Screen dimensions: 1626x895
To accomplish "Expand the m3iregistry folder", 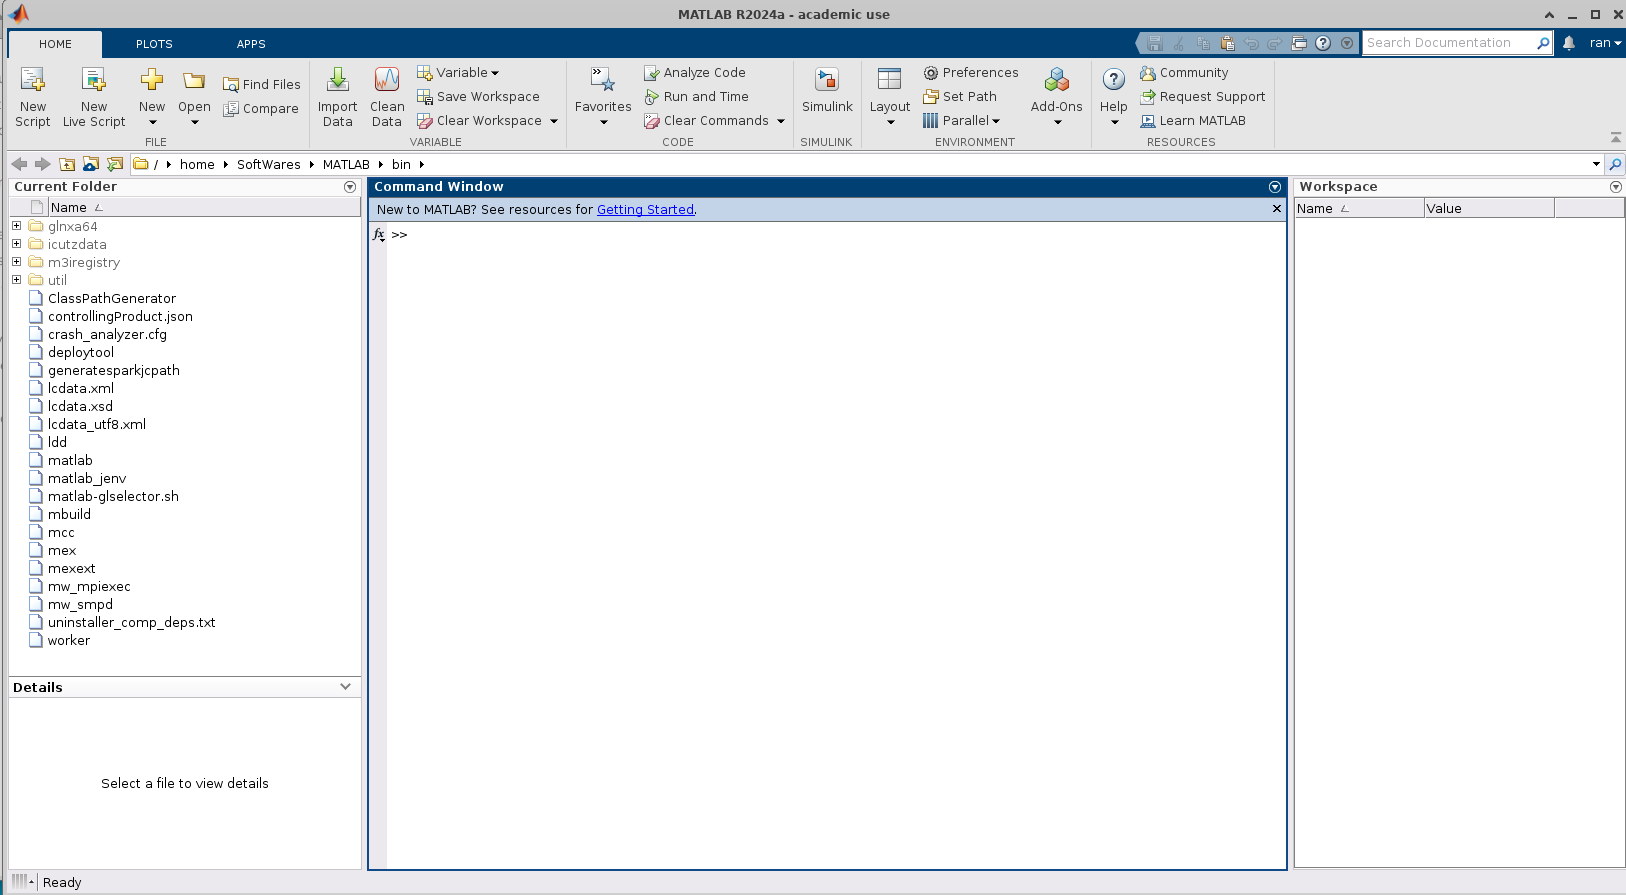I will [x=16, y=262].
